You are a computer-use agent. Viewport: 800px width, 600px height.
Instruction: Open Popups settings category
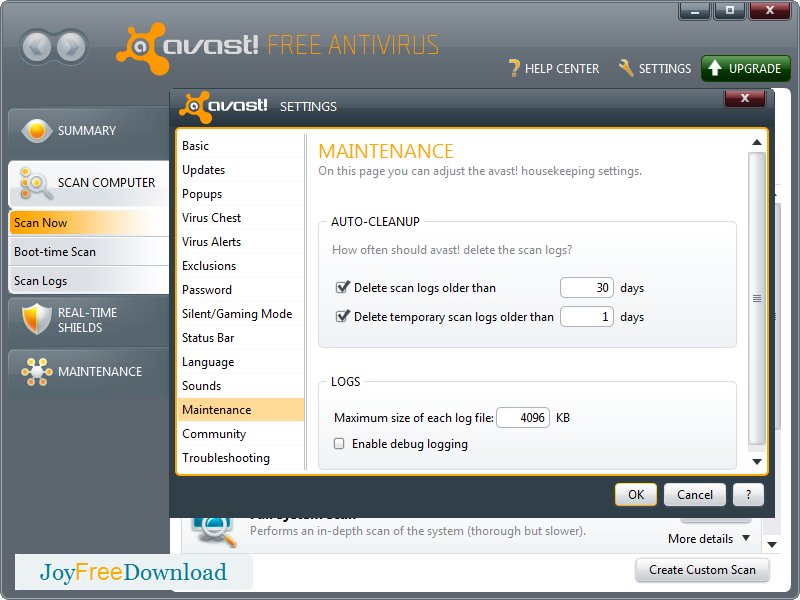click(240, 194)
